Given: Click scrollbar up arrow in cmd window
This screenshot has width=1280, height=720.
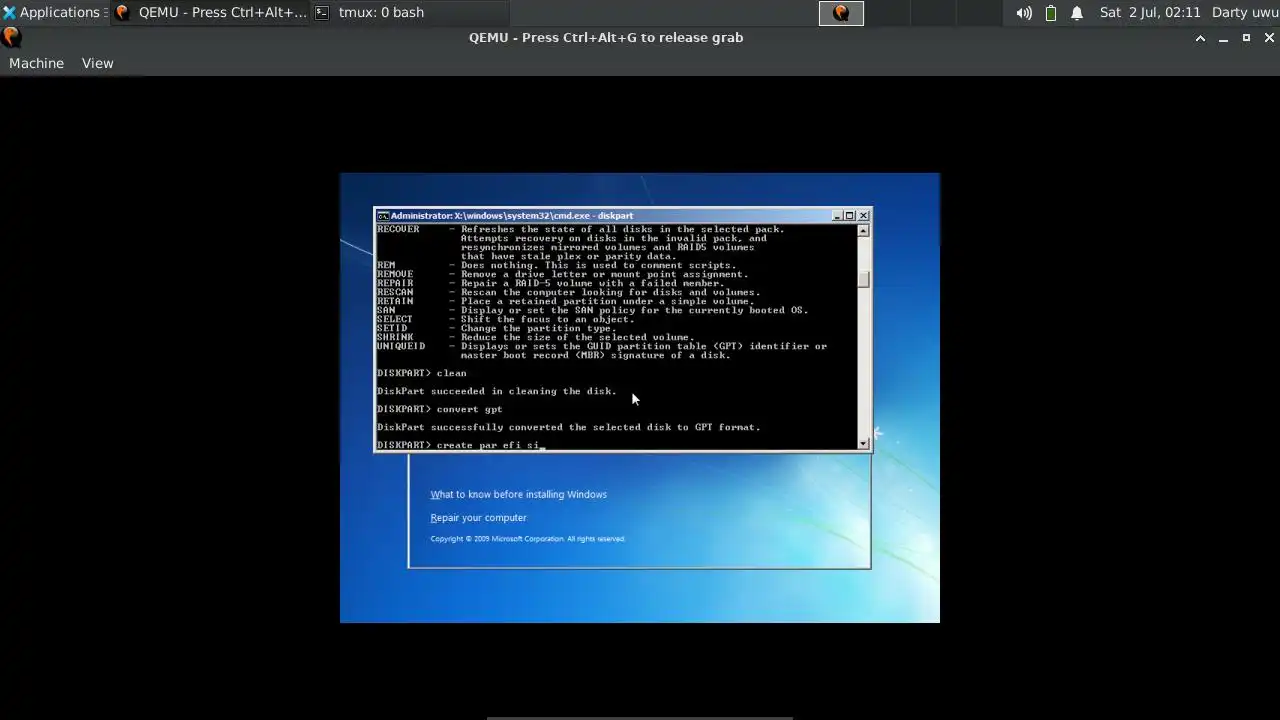Looking at the screenshot, I should pyautogui.click(x=863, y=230).
